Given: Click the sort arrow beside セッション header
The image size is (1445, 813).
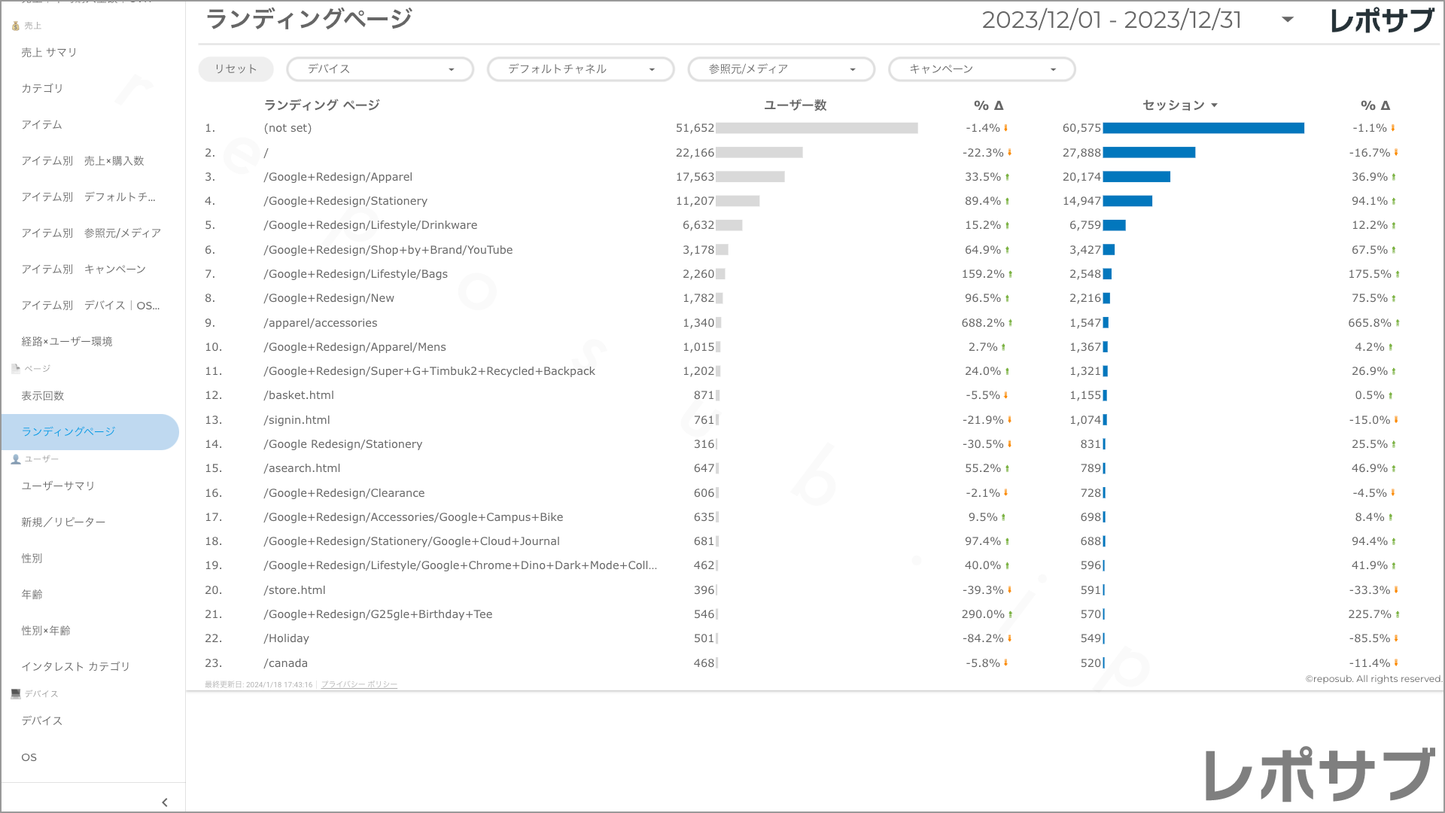Looking at the screenshot, I should click(x=1214, y=106).
